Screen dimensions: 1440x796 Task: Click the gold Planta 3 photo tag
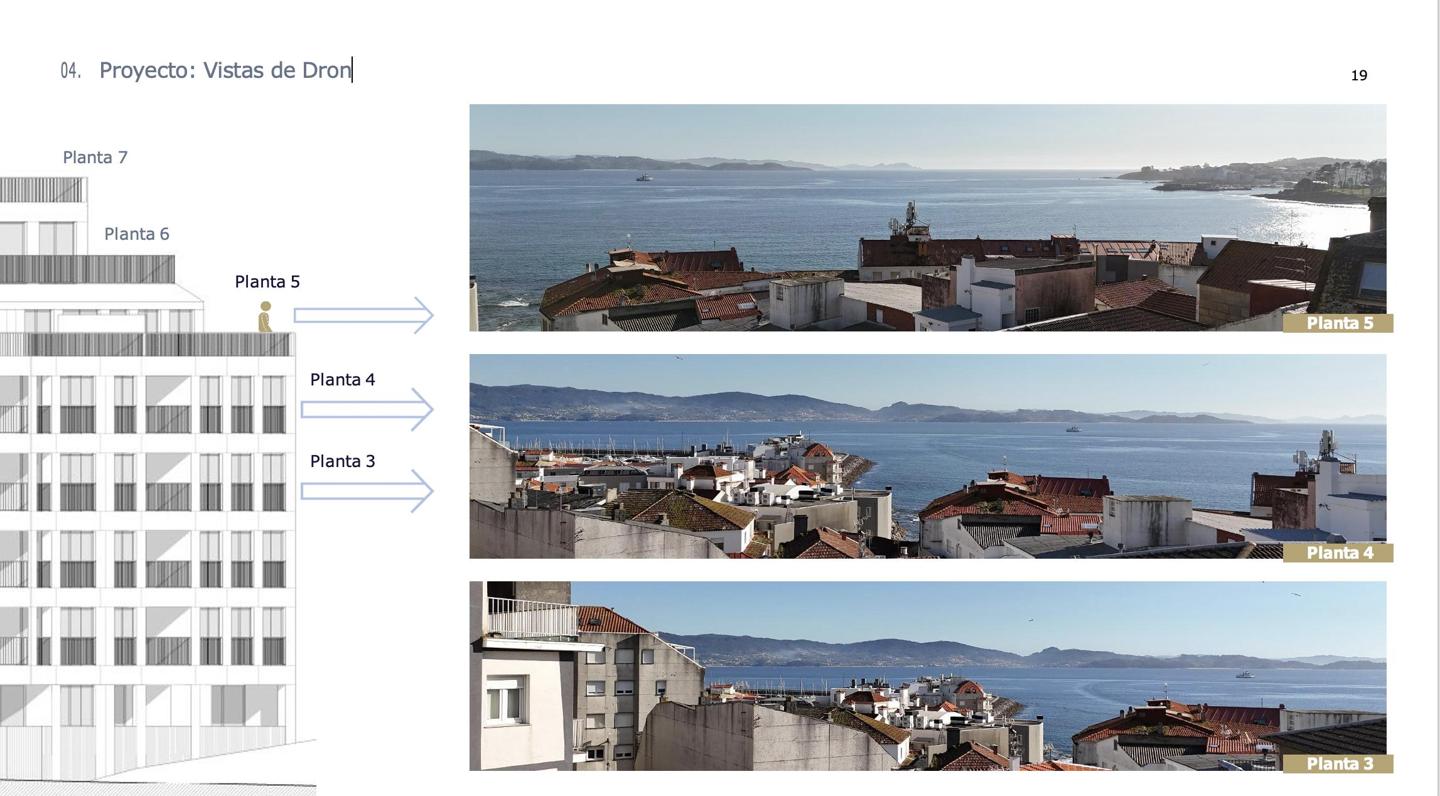pos(1338,764)
